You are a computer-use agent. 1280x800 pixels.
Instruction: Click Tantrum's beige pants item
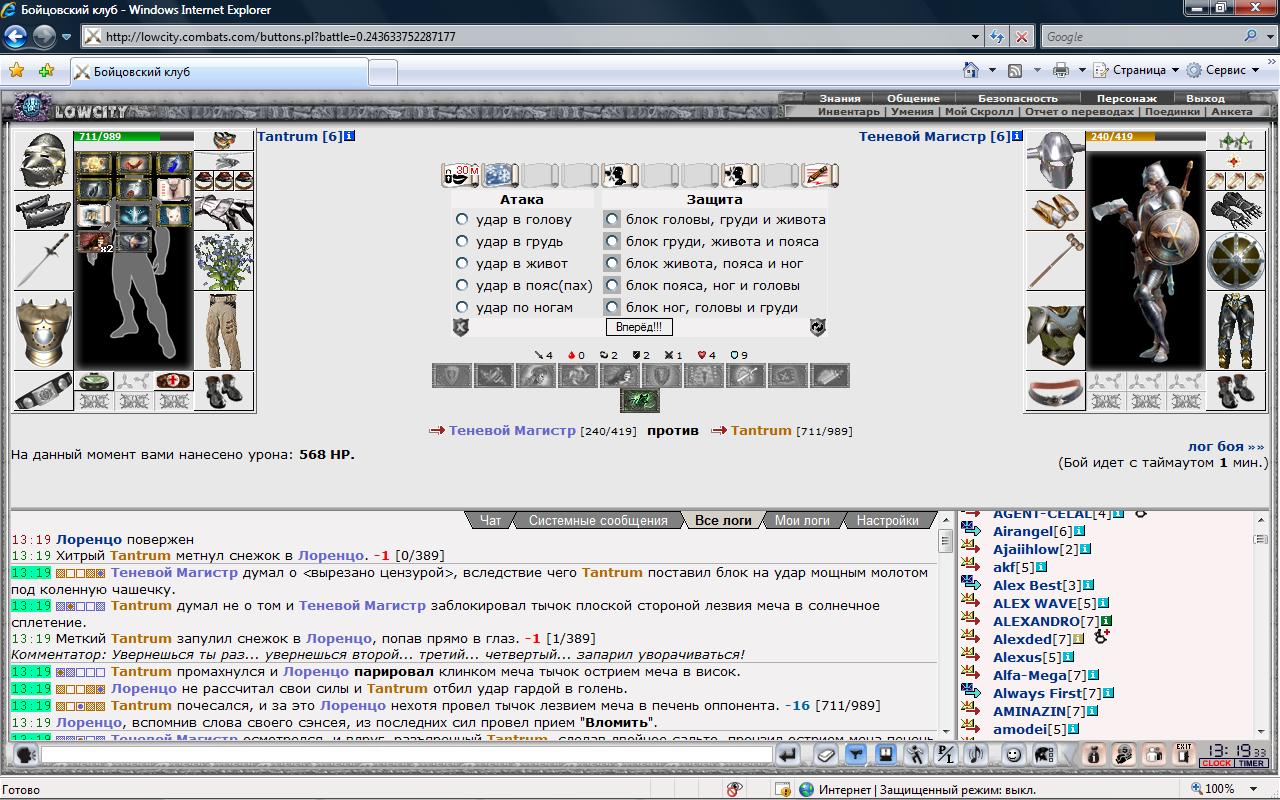point(224,331)
